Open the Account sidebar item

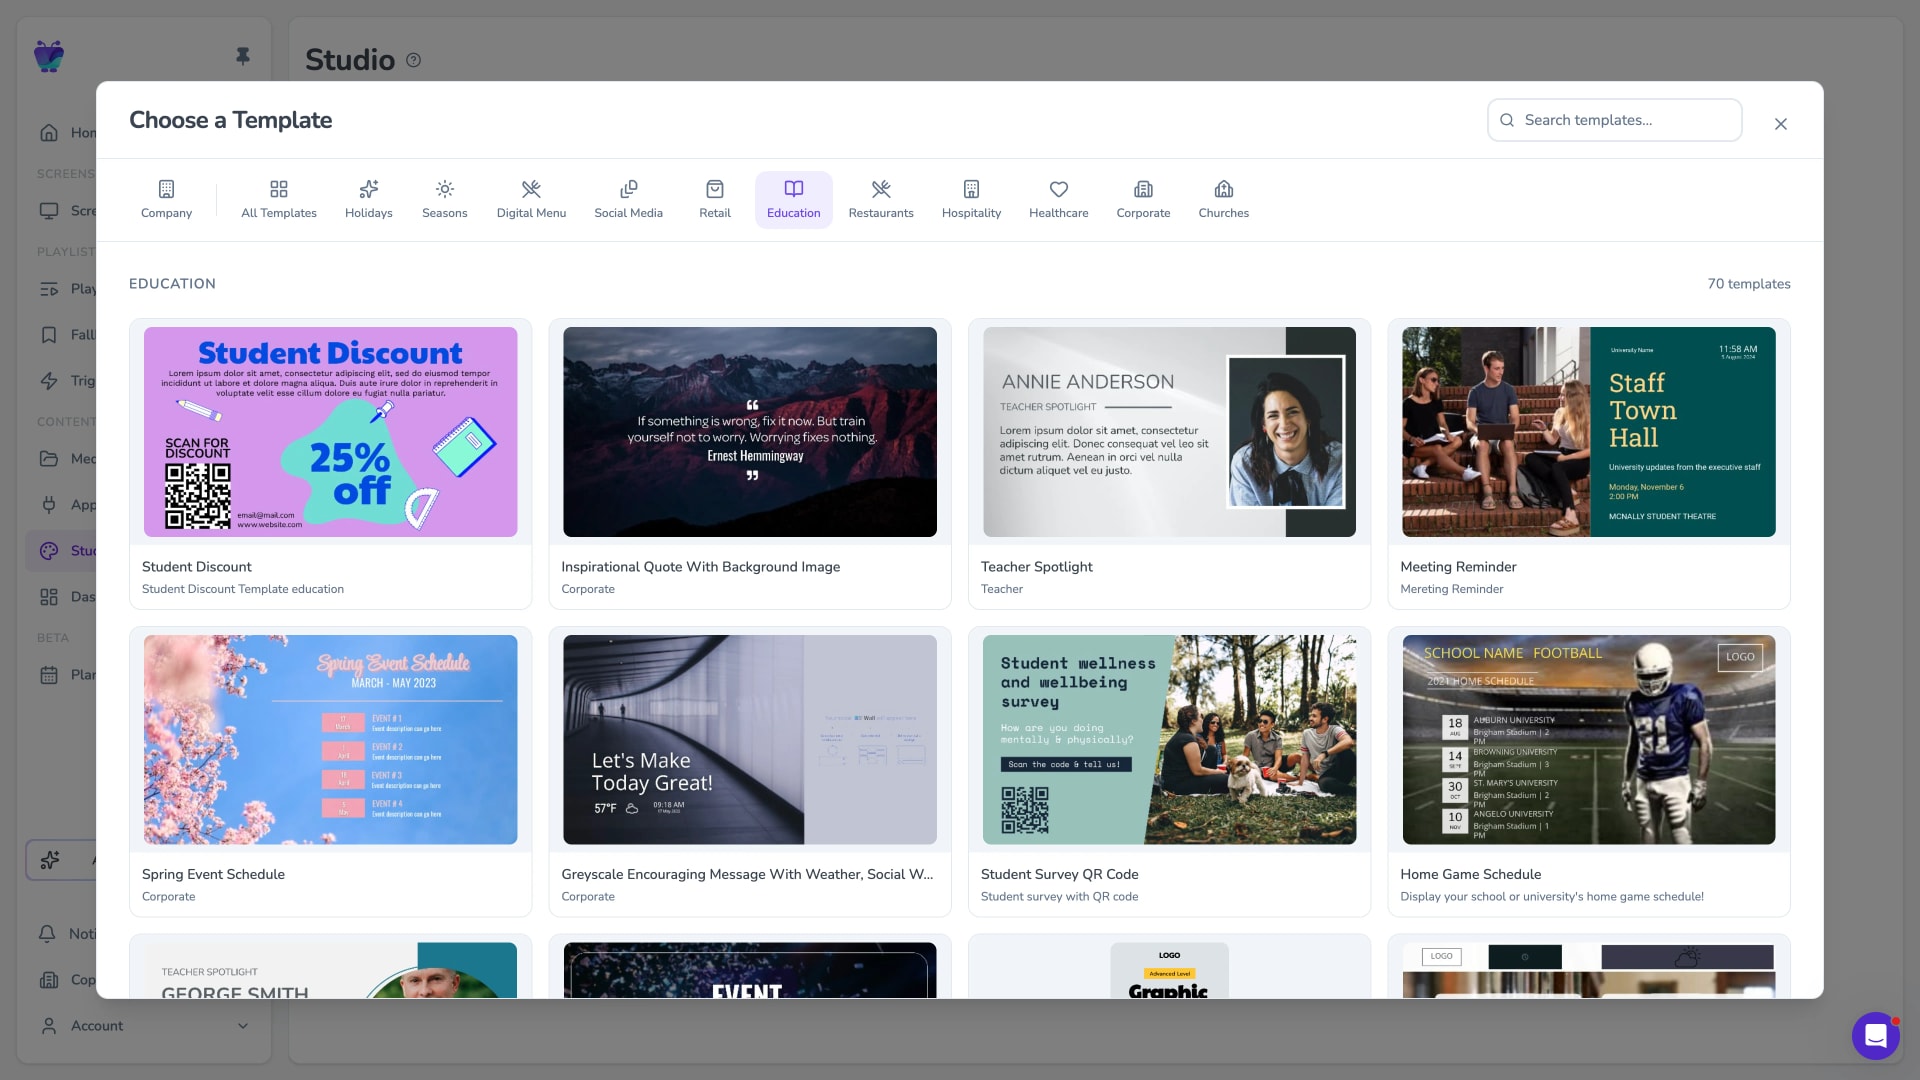tap(143, 1026)
